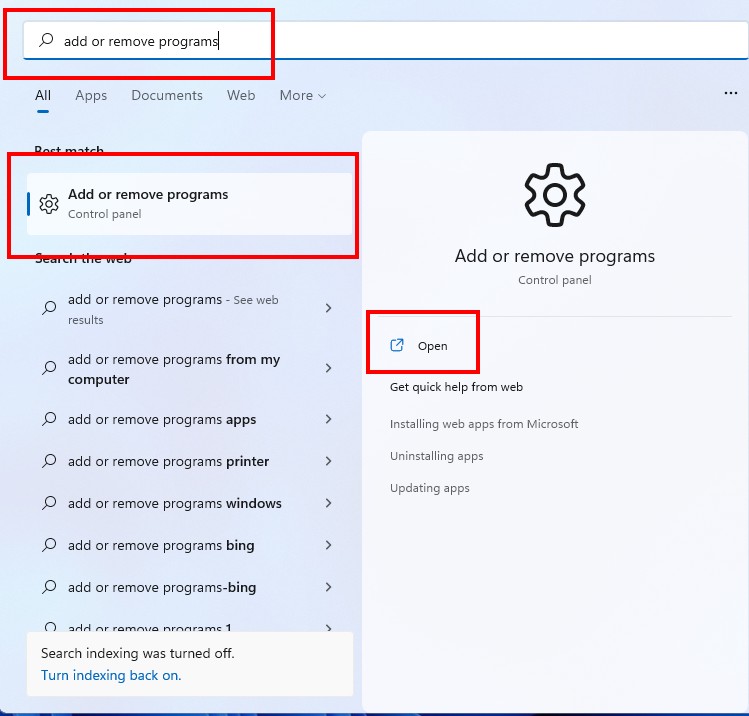Open the Uninstalling apps help link
Image resolution: width=749 pixels, height=716 pixels.
[x=437, y=456]
